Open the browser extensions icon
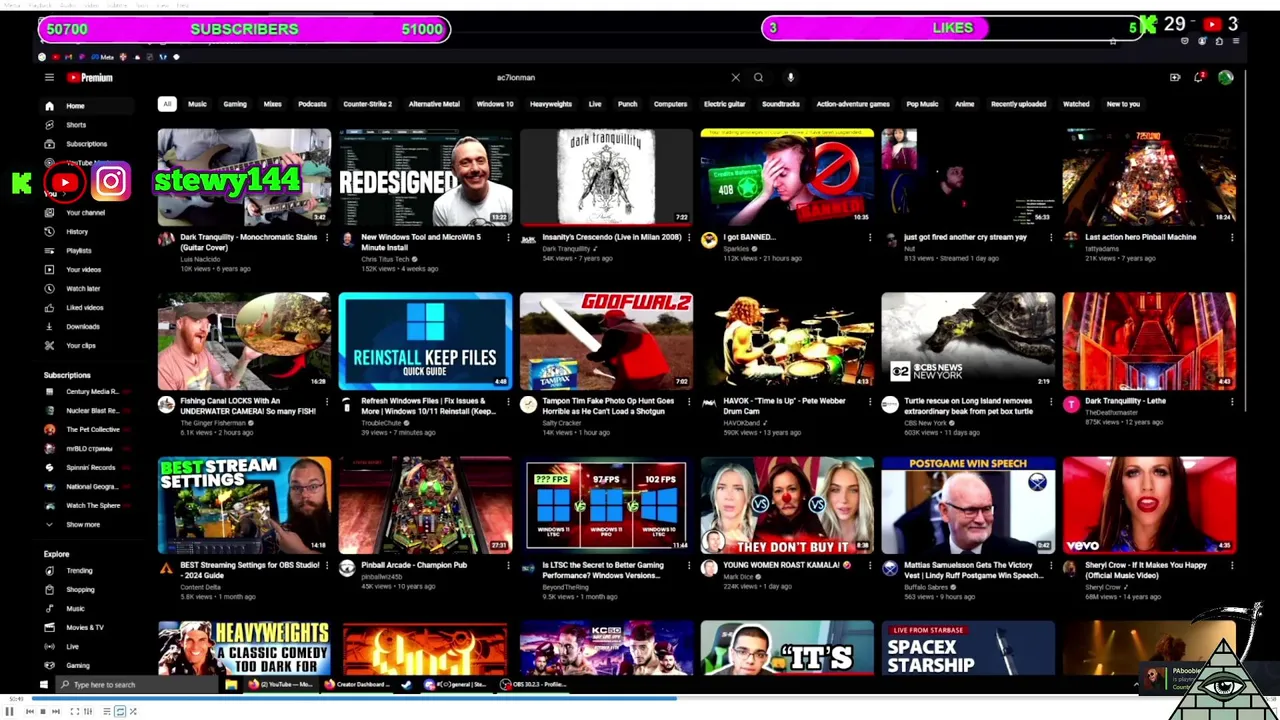 (x=1219, y=41)
